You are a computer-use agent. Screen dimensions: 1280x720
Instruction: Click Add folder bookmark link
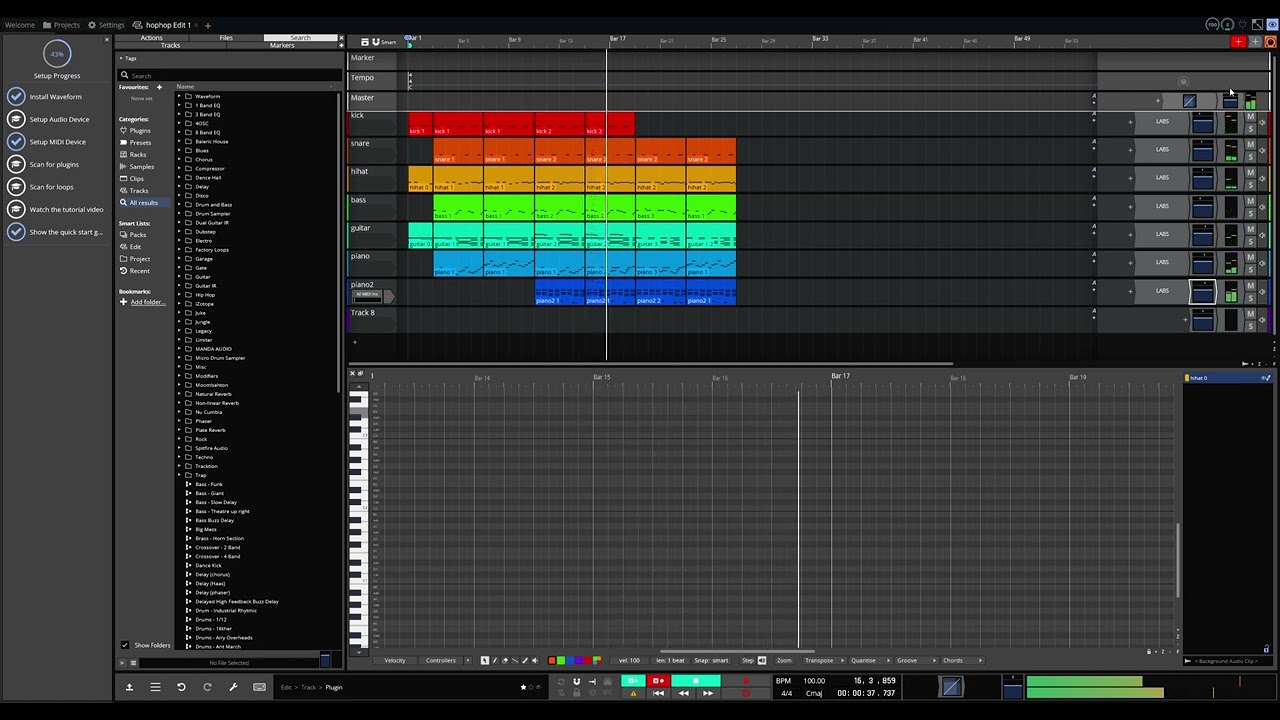point(147,302)
